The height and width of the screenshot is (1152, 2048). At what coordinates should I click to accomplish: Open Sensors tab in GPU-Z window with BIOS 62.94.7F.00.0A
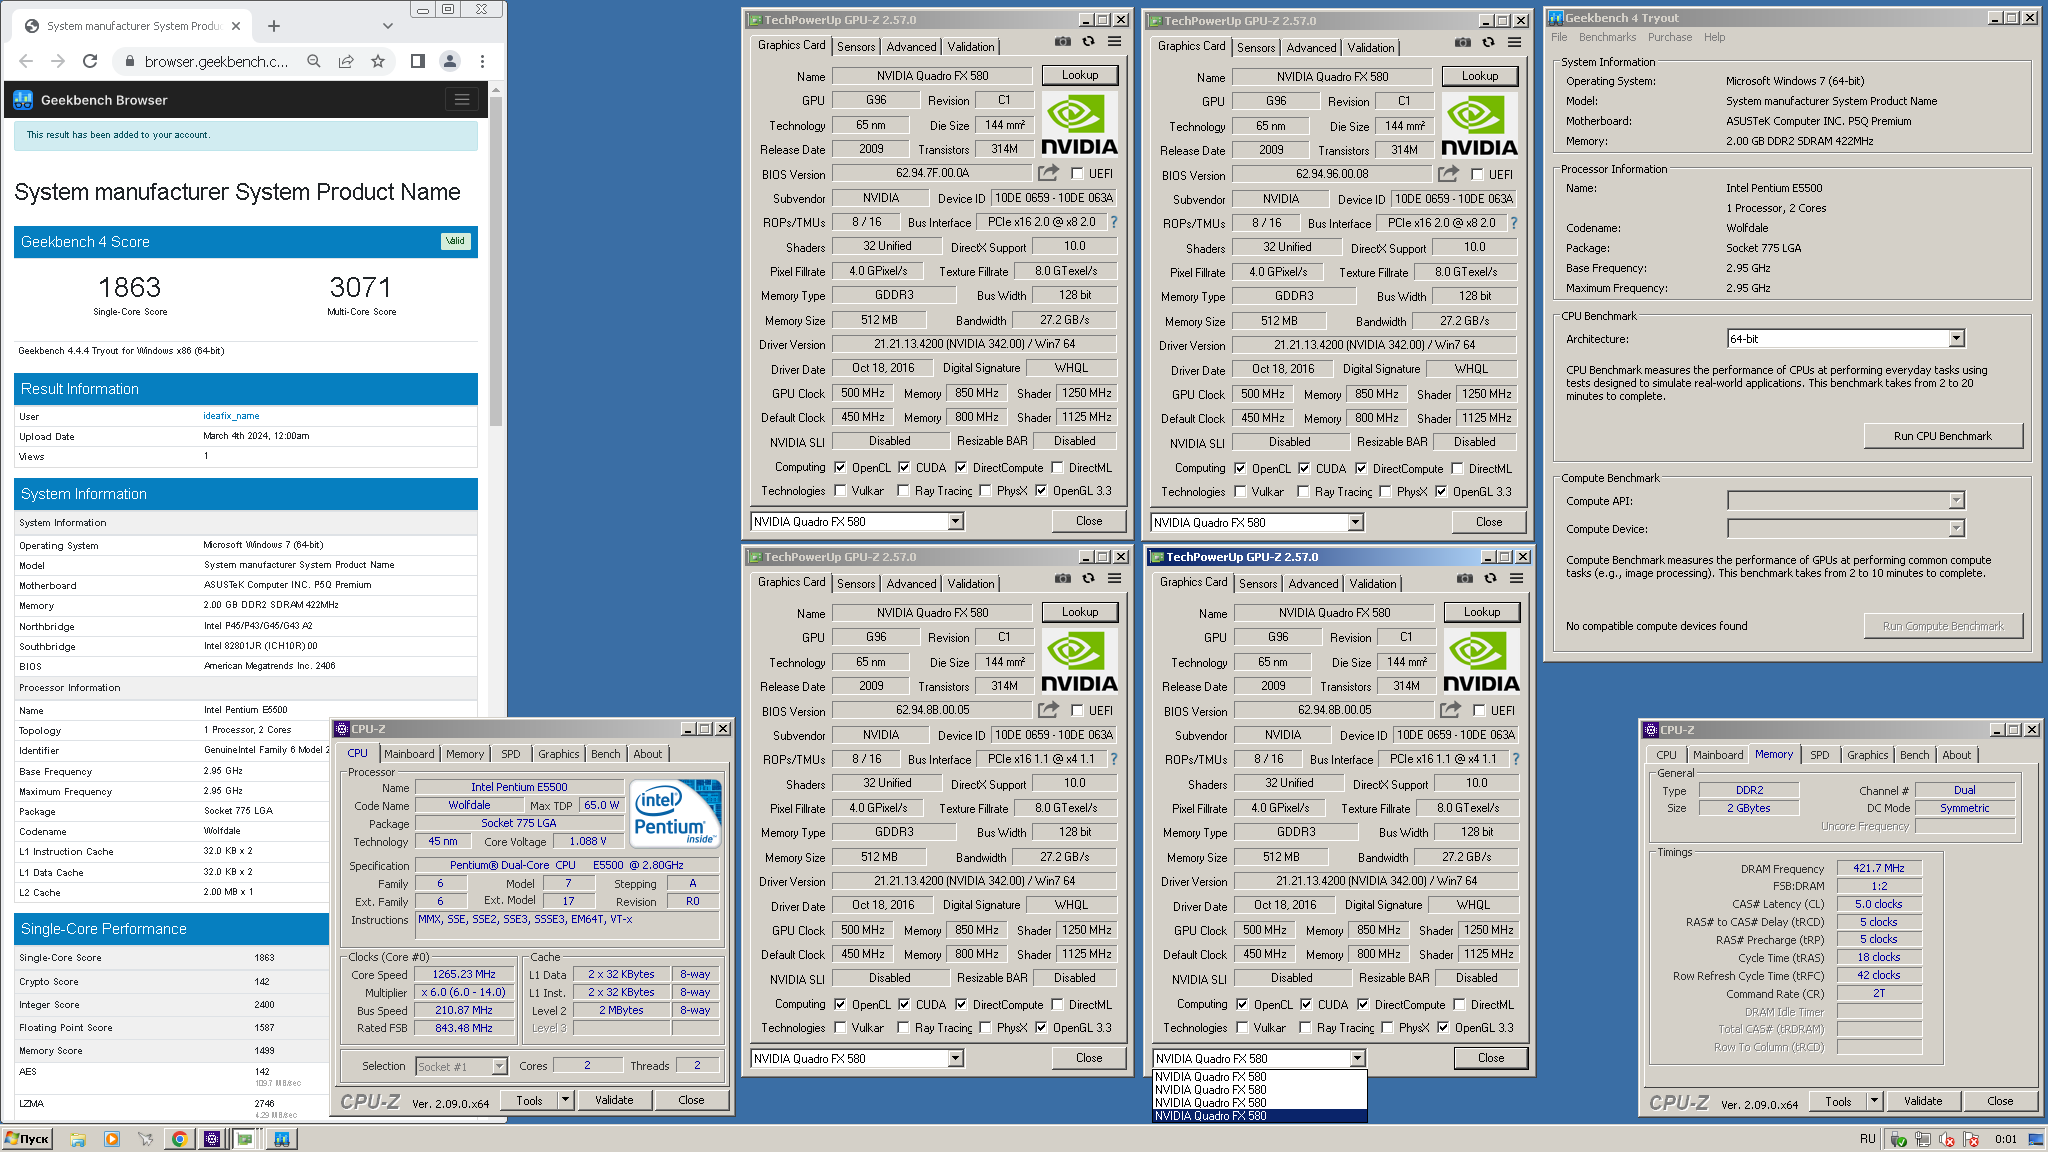click(856, 47)
